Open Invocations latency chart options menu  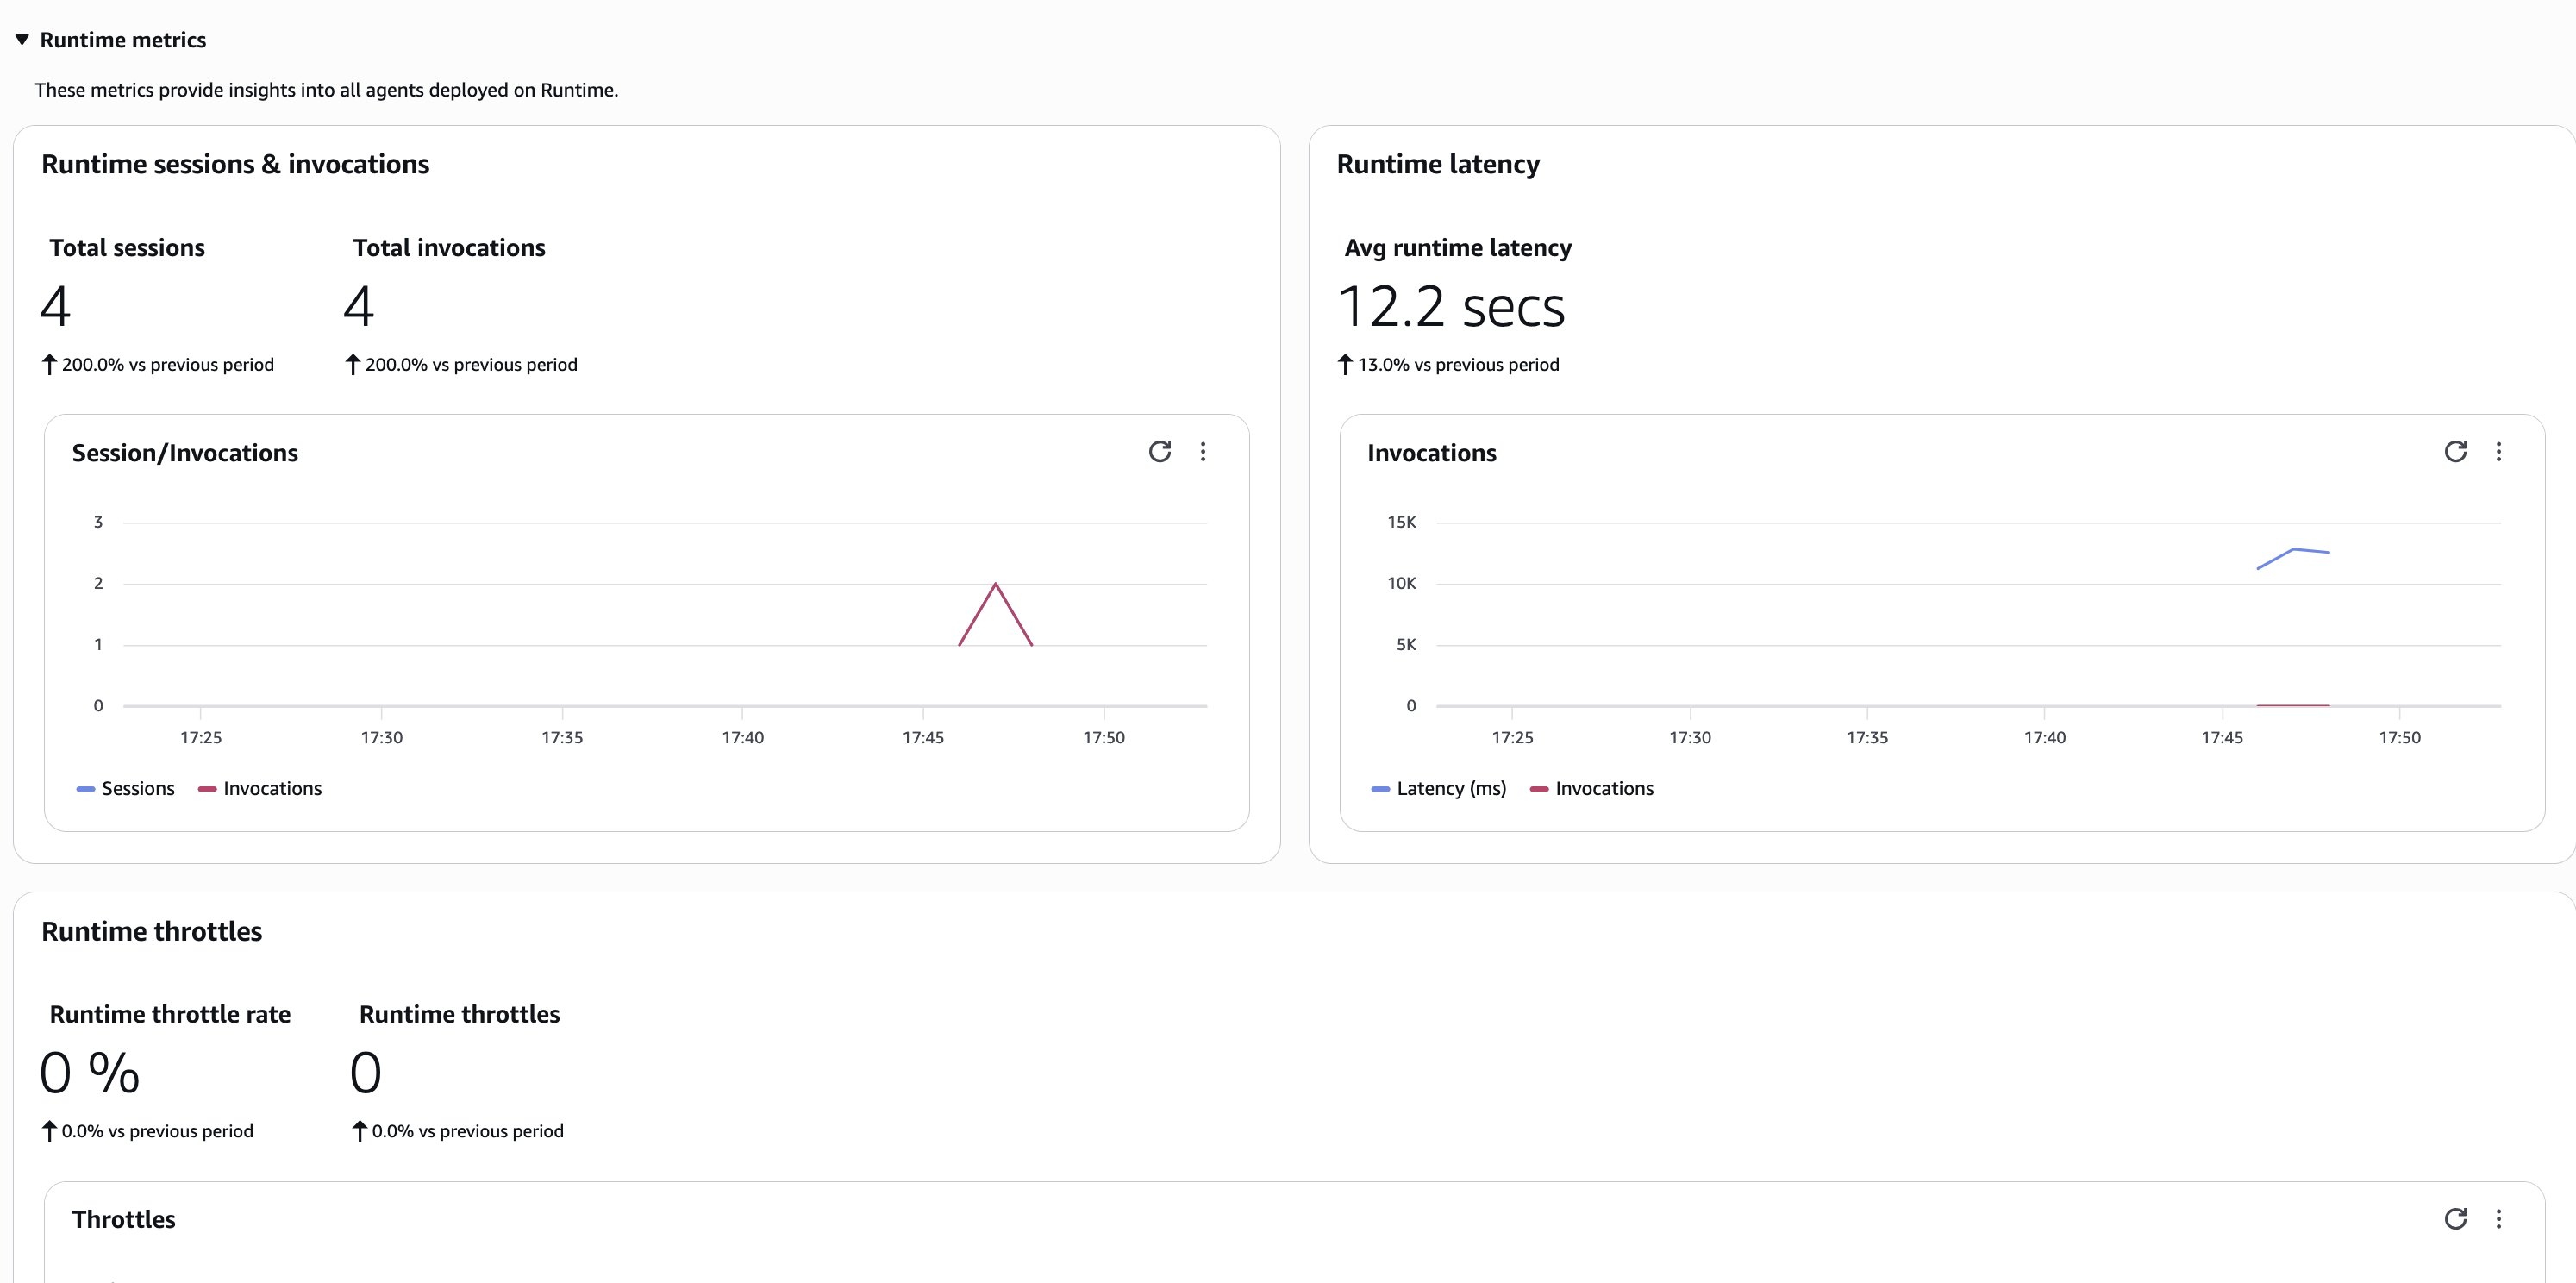(2498, 452)
